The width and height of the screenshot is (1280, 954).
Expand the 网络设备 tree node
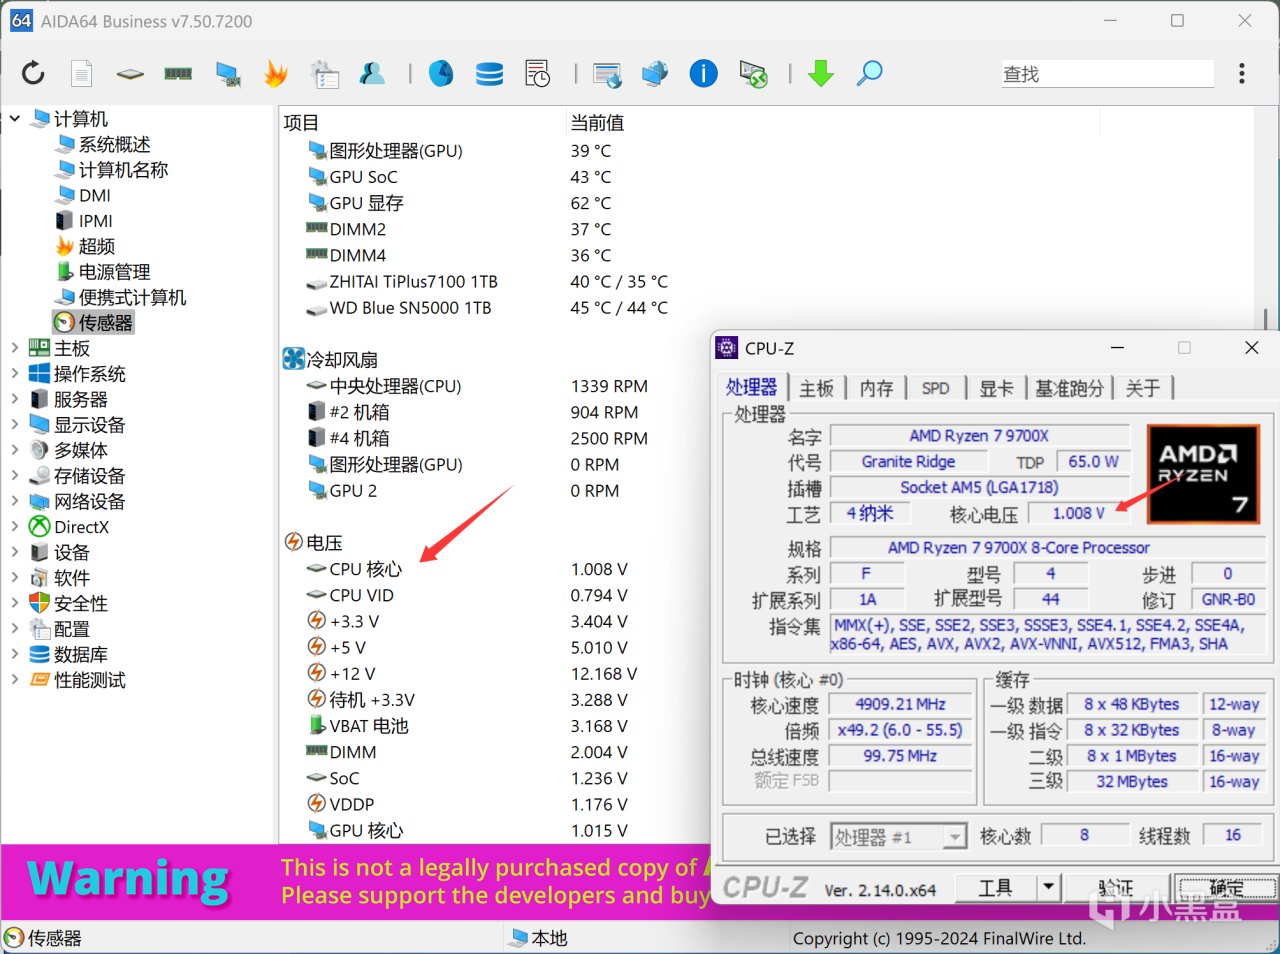click(15, 501)
